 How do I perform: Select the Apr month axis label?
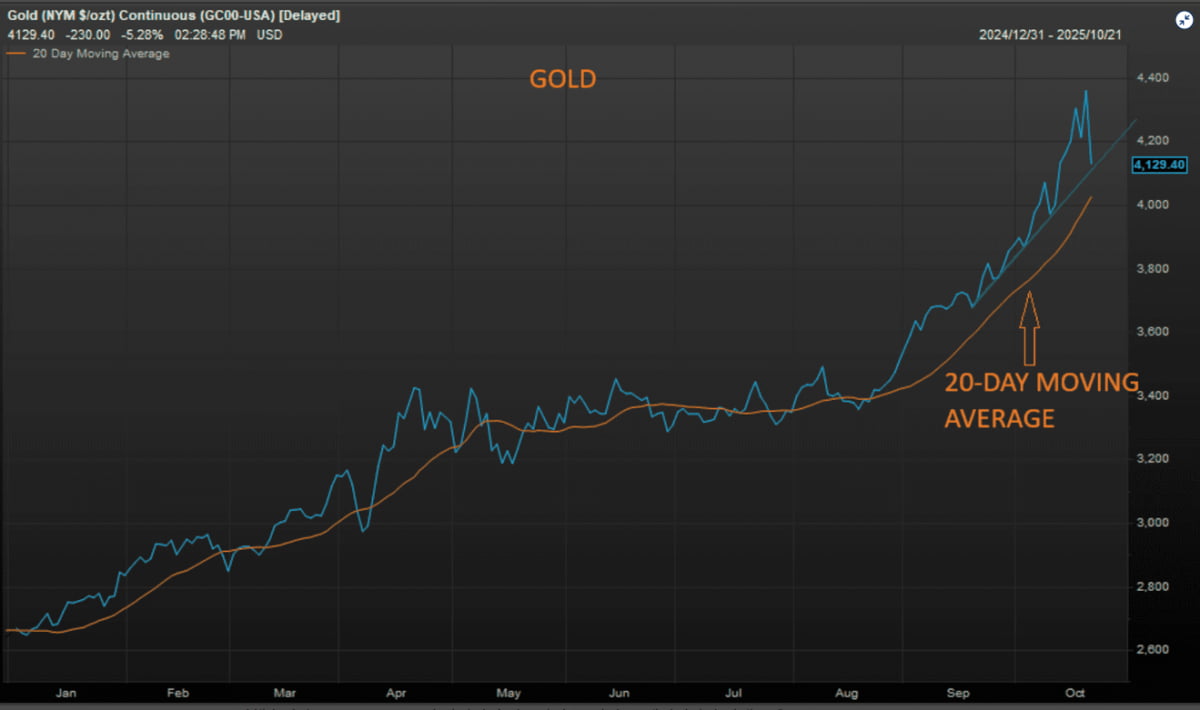(x=396, y=692)
